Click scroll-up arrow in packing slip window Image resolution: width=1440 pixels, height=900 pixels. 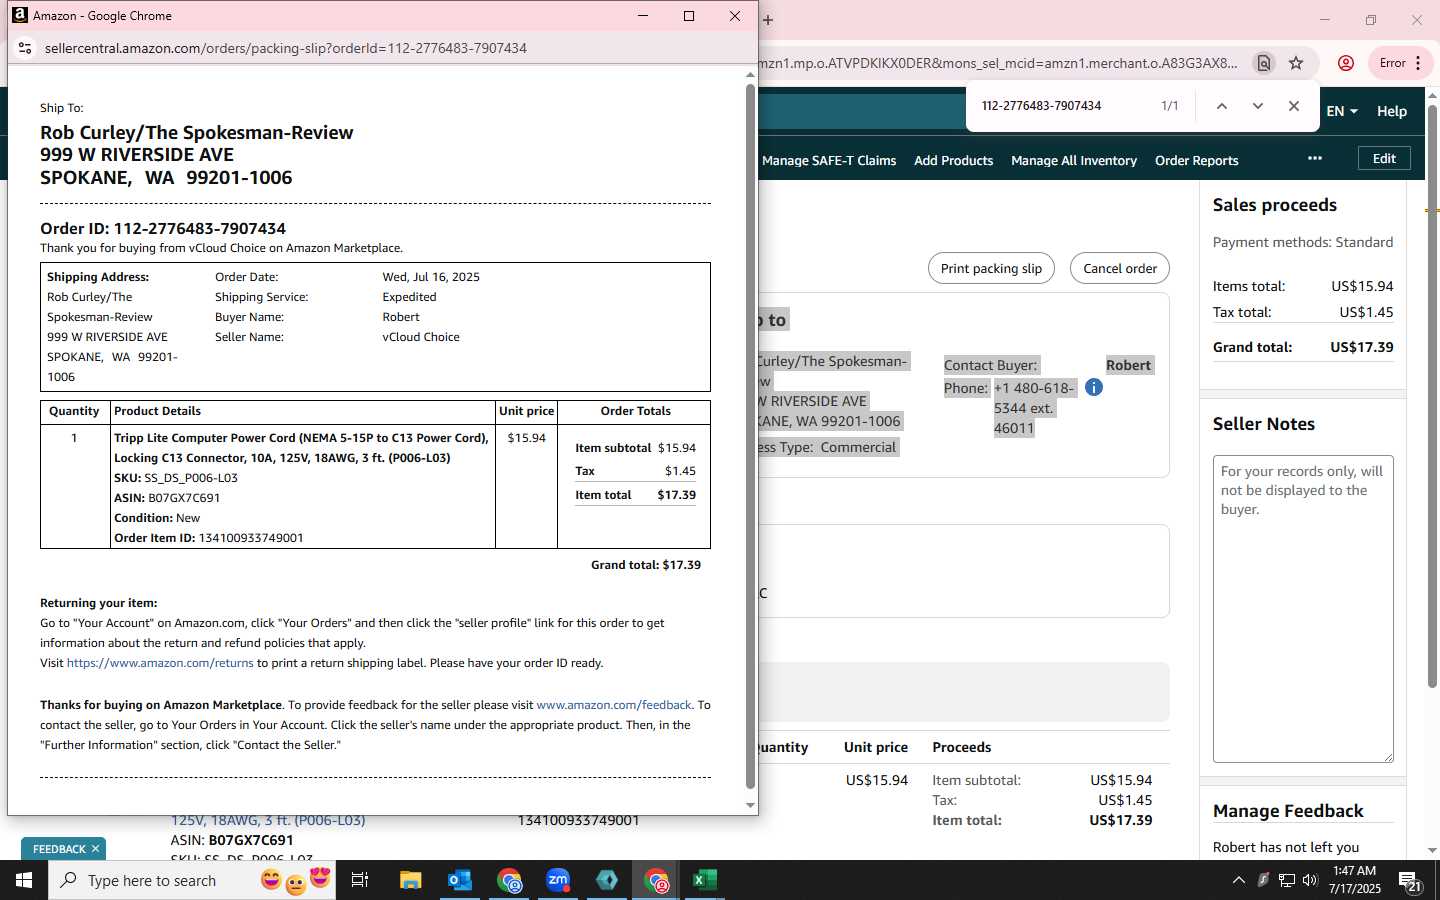750,75
